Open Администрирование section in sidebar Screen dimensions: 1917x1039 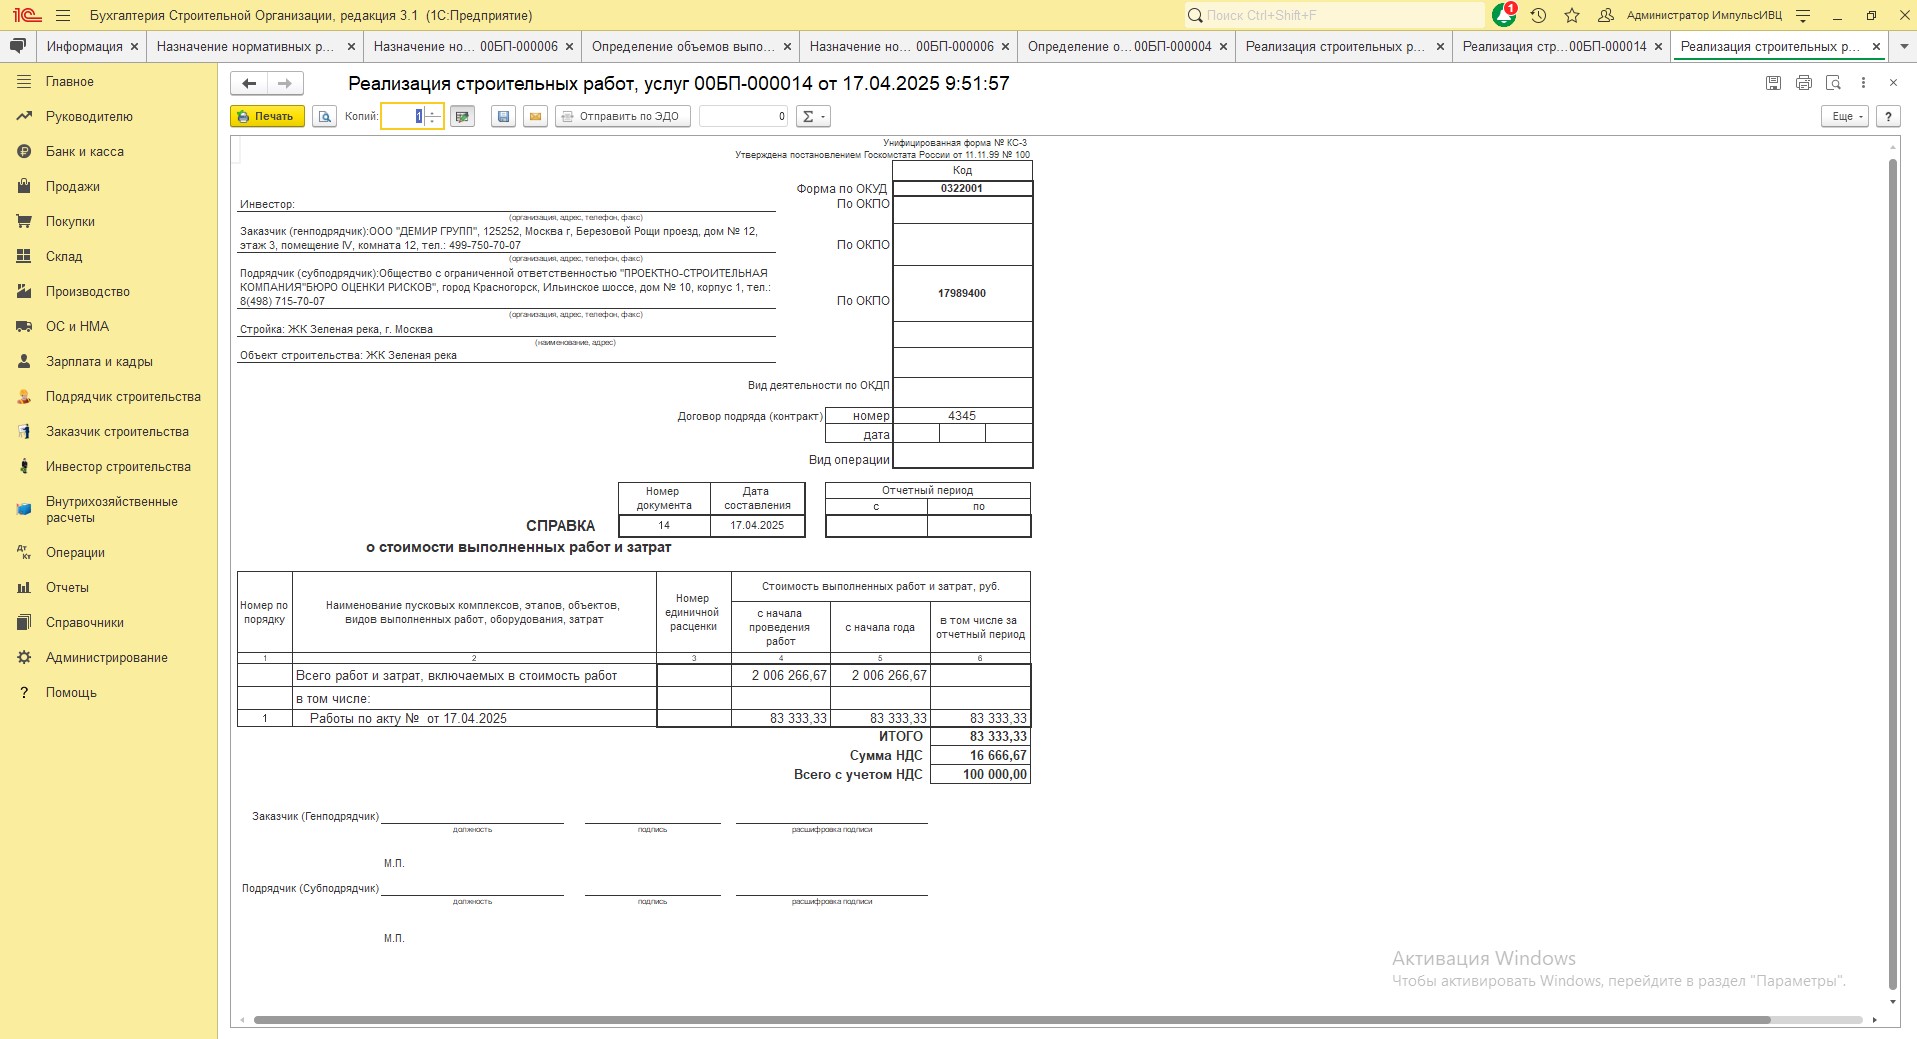(108, 658)
